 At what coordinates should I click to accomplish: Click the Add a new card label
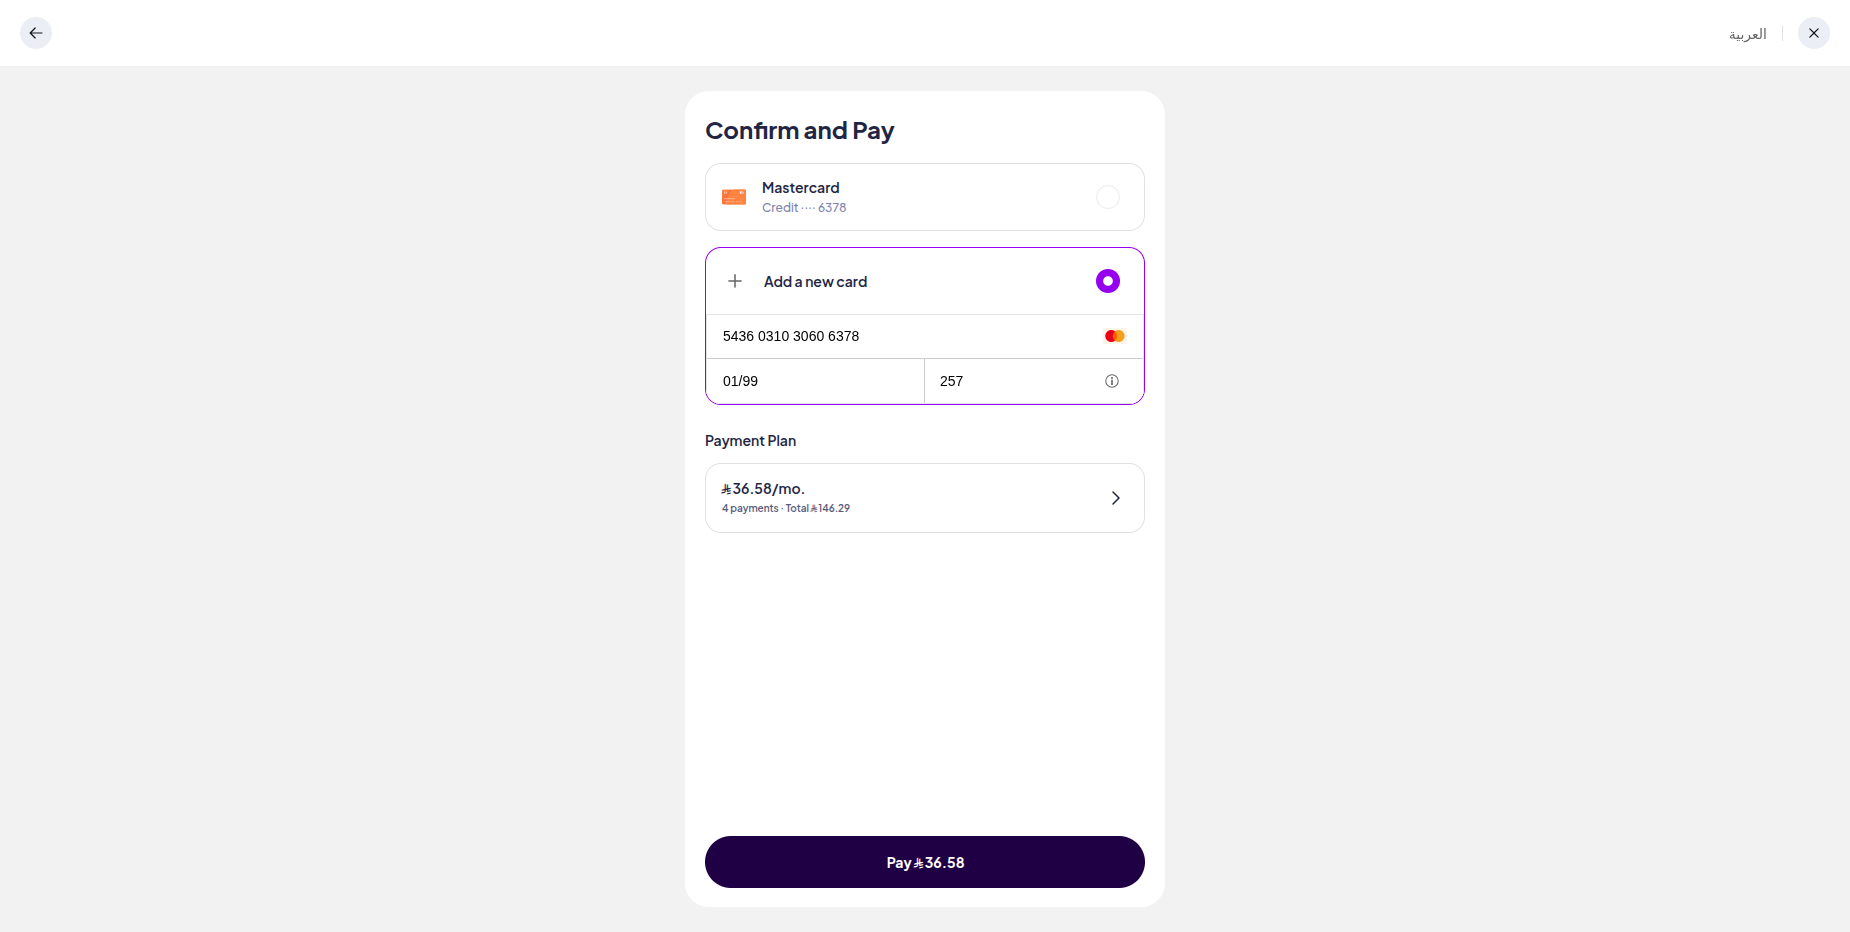(815, 282)
